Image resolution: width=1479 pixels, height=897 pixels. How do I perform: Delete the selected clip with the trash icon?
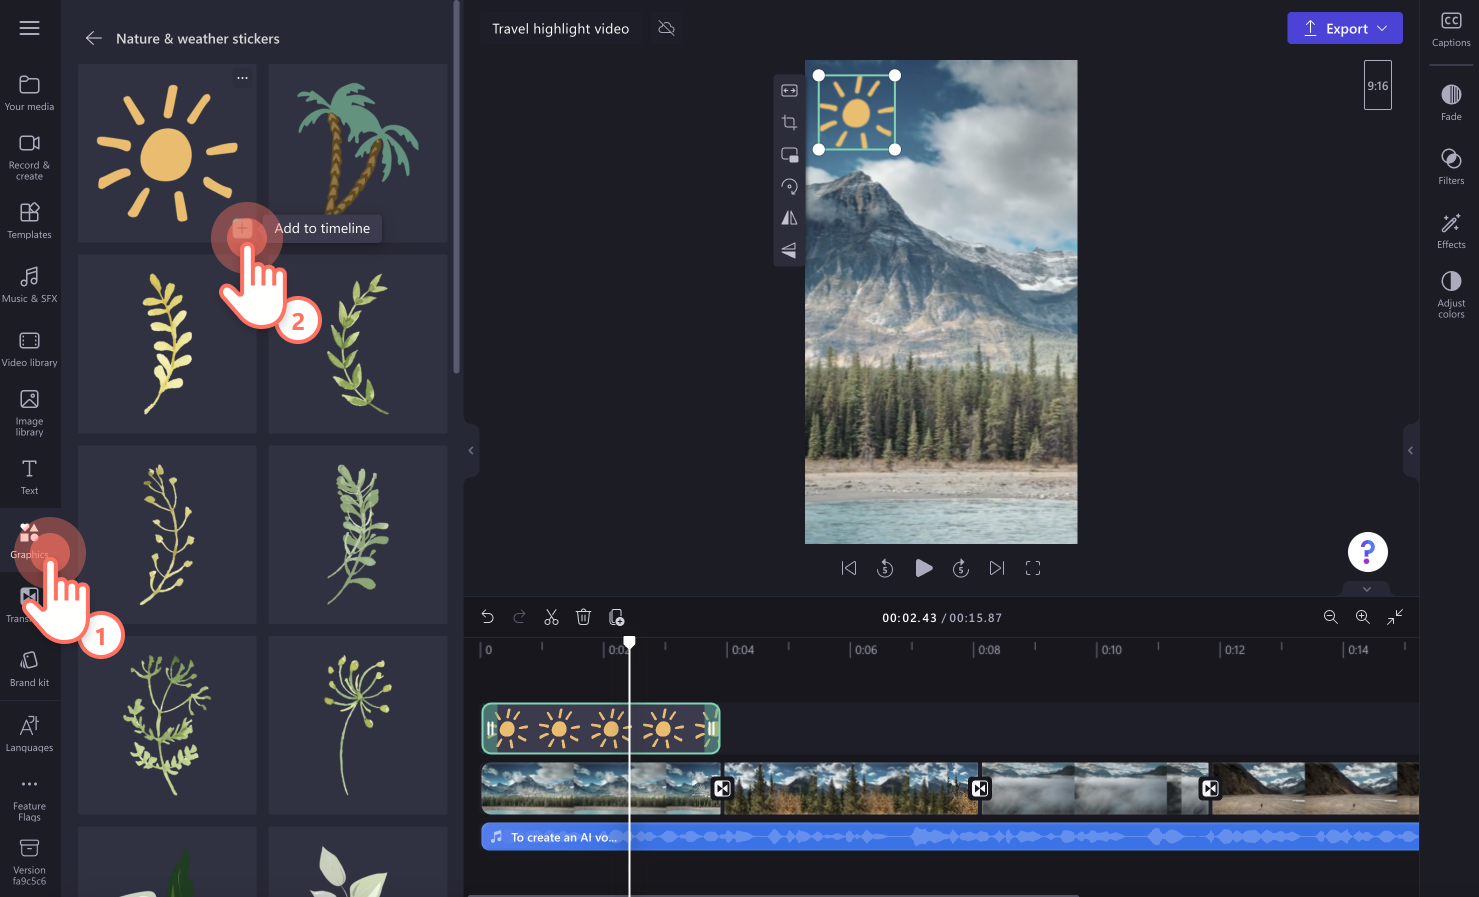[583, 617]
